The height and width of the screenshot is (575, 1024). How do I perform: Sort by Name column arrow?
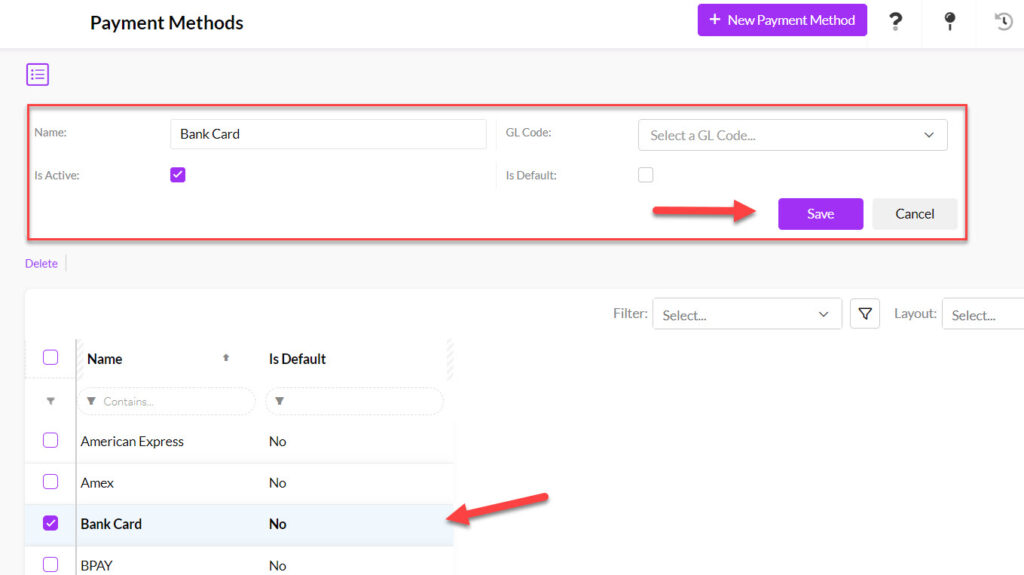(x=226, y=358)
